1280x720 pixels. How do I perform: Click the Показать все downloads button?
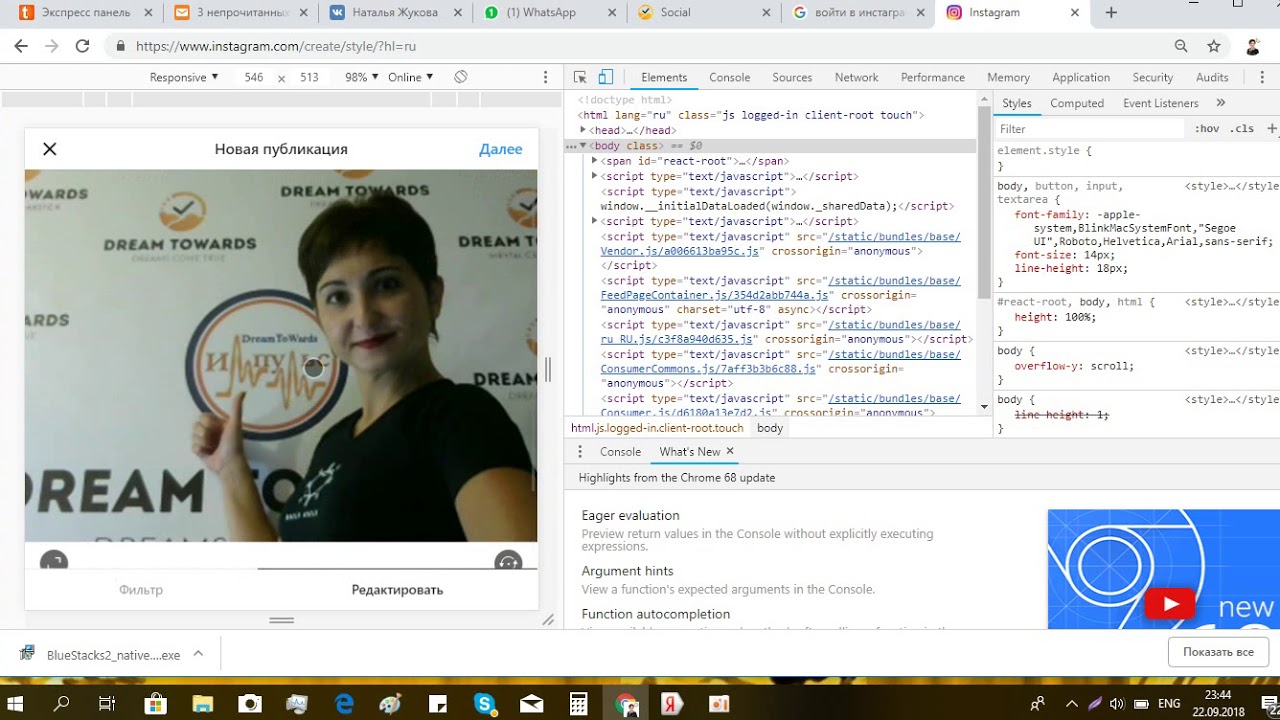(1218, 652)
